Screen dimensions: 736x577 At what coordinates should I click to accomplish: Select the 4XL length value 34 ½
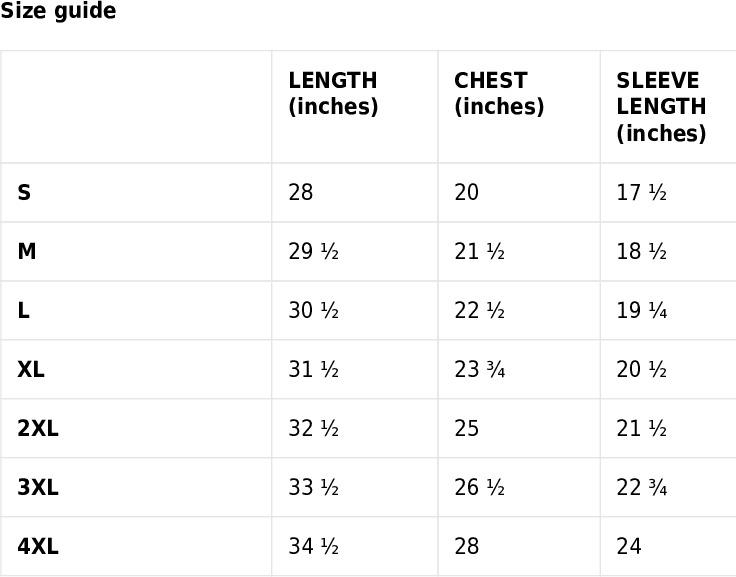313,546
